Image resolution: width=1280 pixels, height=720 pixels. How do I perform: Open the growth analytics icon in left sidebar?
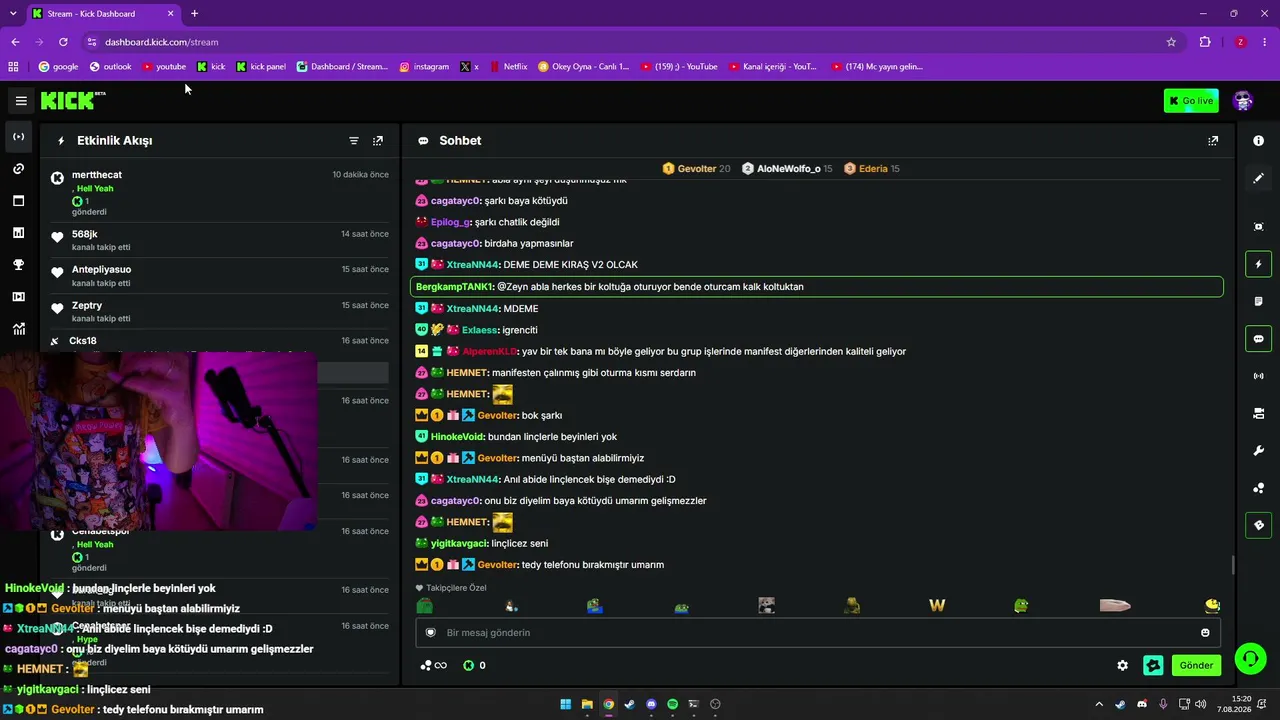18,329
